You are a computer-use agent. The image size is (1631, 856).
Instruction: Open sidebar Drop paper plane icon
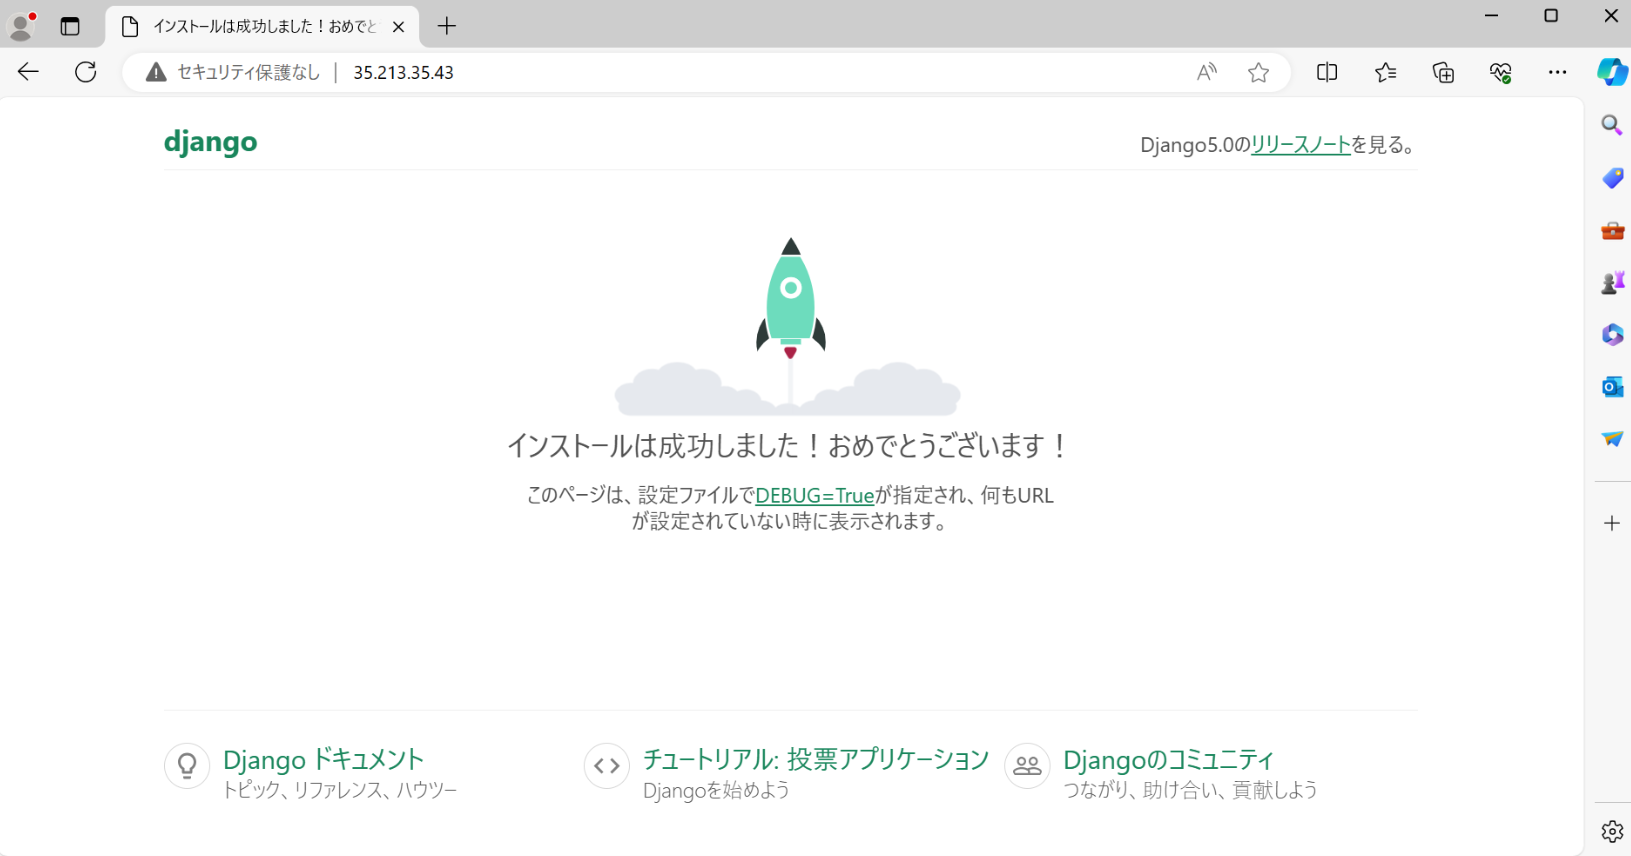(1612, 439)
